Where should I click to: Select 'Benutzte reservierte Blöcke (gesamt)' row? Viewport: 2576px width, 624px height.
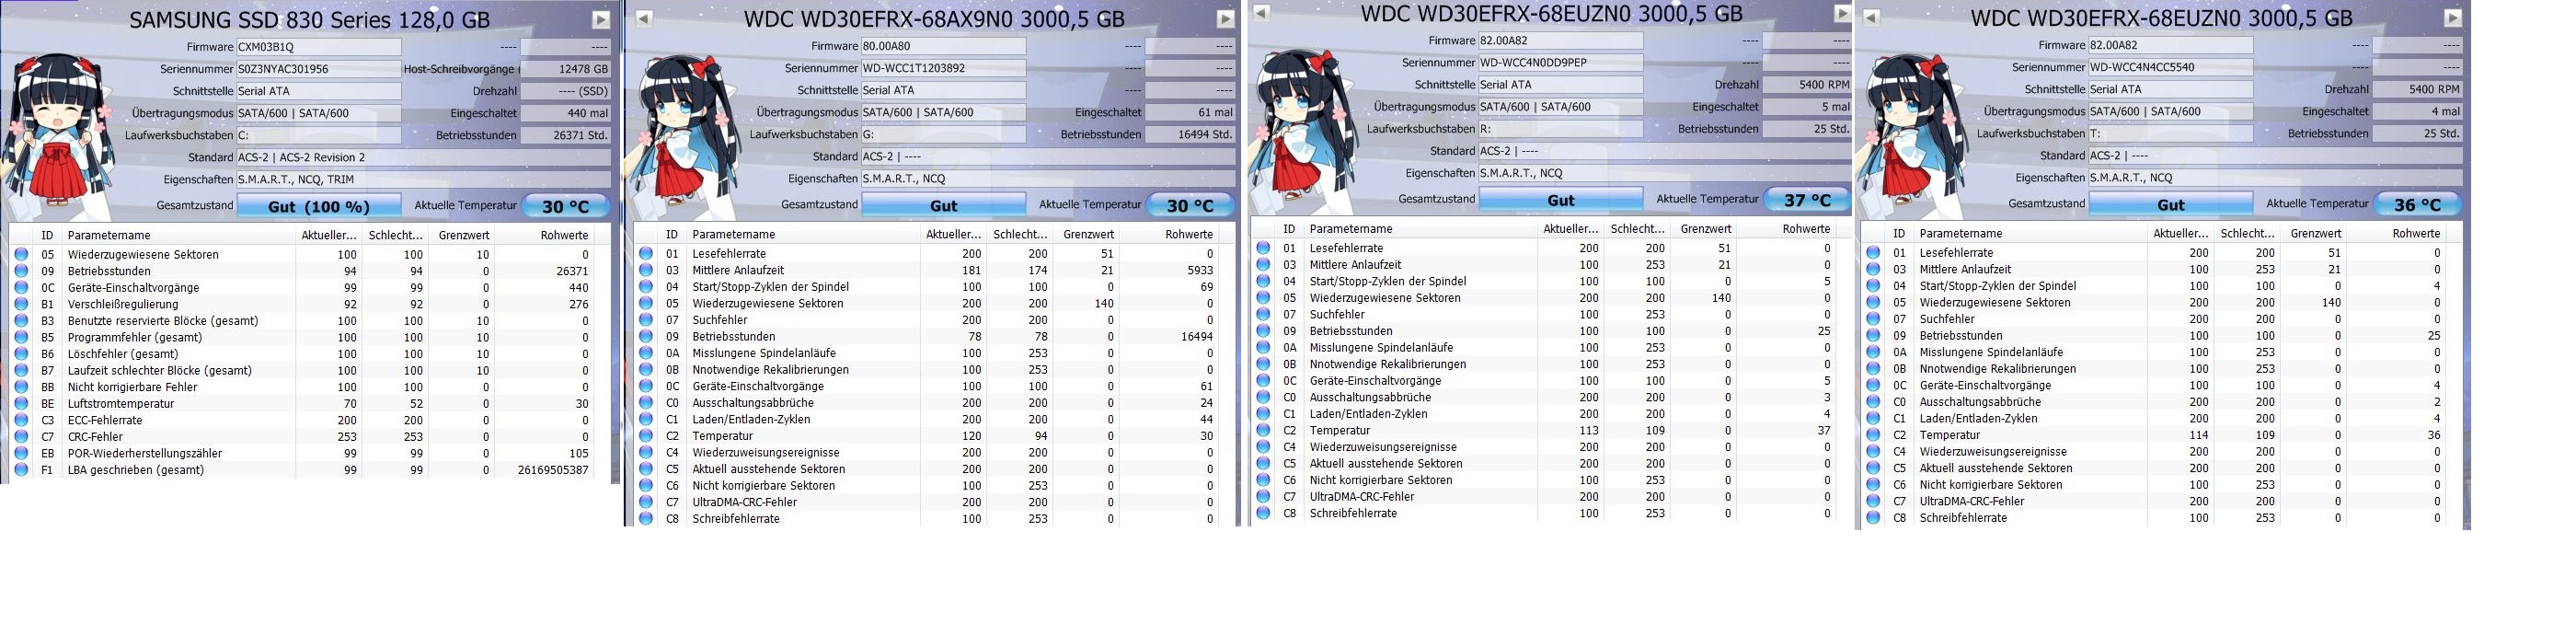coord(302,321)
